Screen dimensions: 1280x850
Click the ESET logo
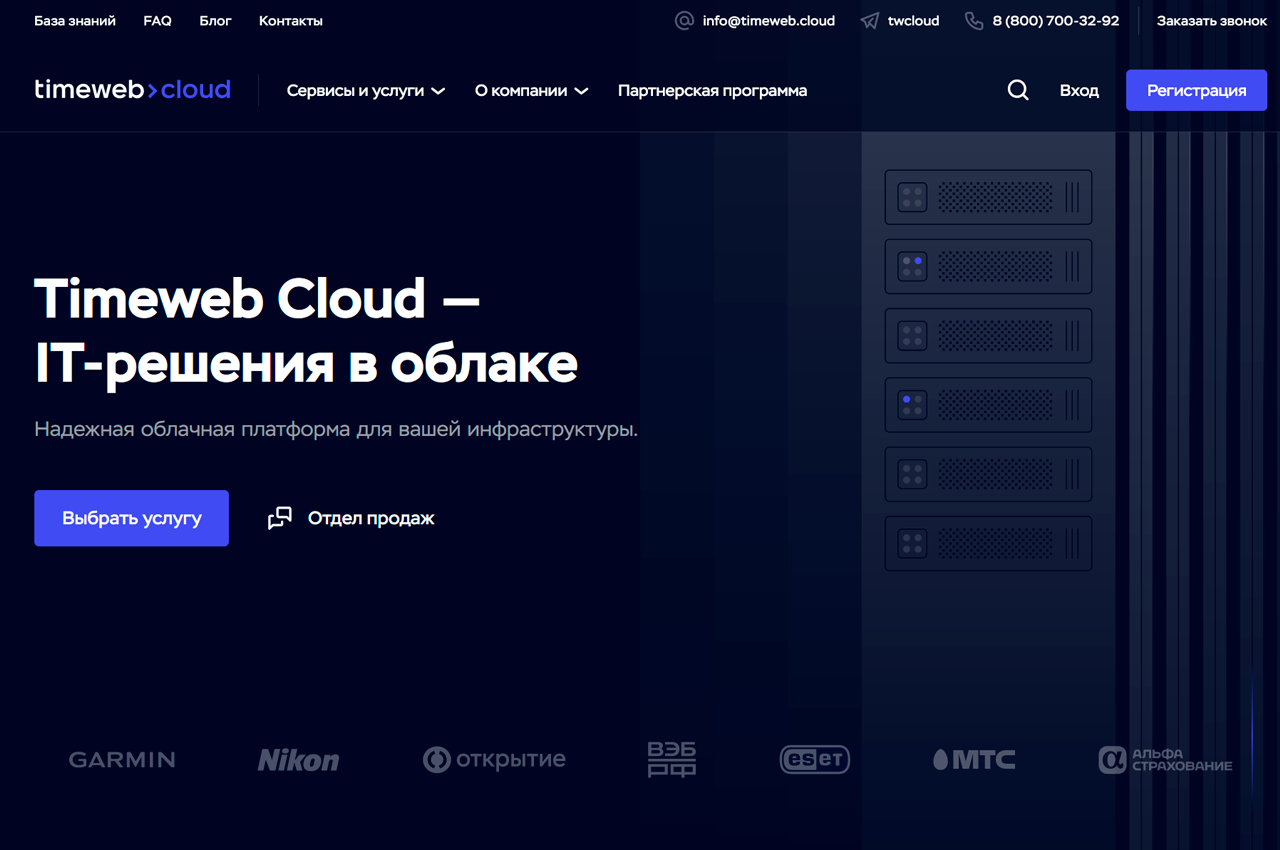click(815, 760)
